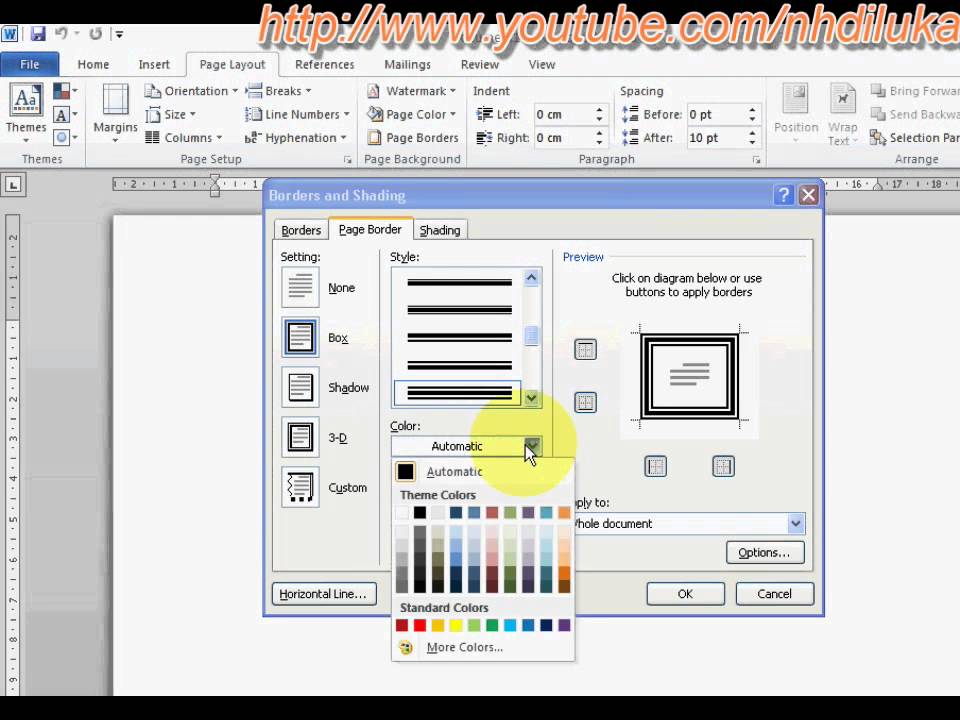Choose the Automatic color option in palette
The height and width of the screenshot is (720, 960).
pos(482,471)
